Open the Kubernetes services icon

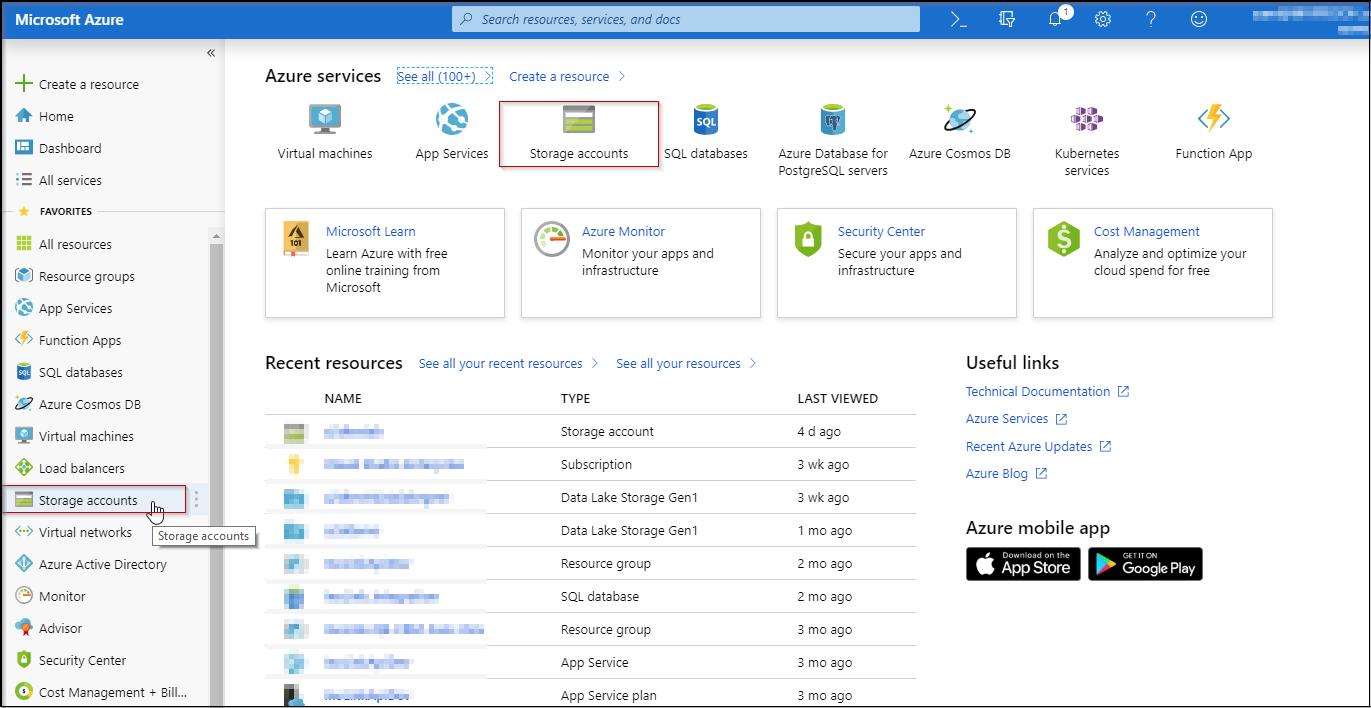pyautogui.click(x=1086, y=121)
